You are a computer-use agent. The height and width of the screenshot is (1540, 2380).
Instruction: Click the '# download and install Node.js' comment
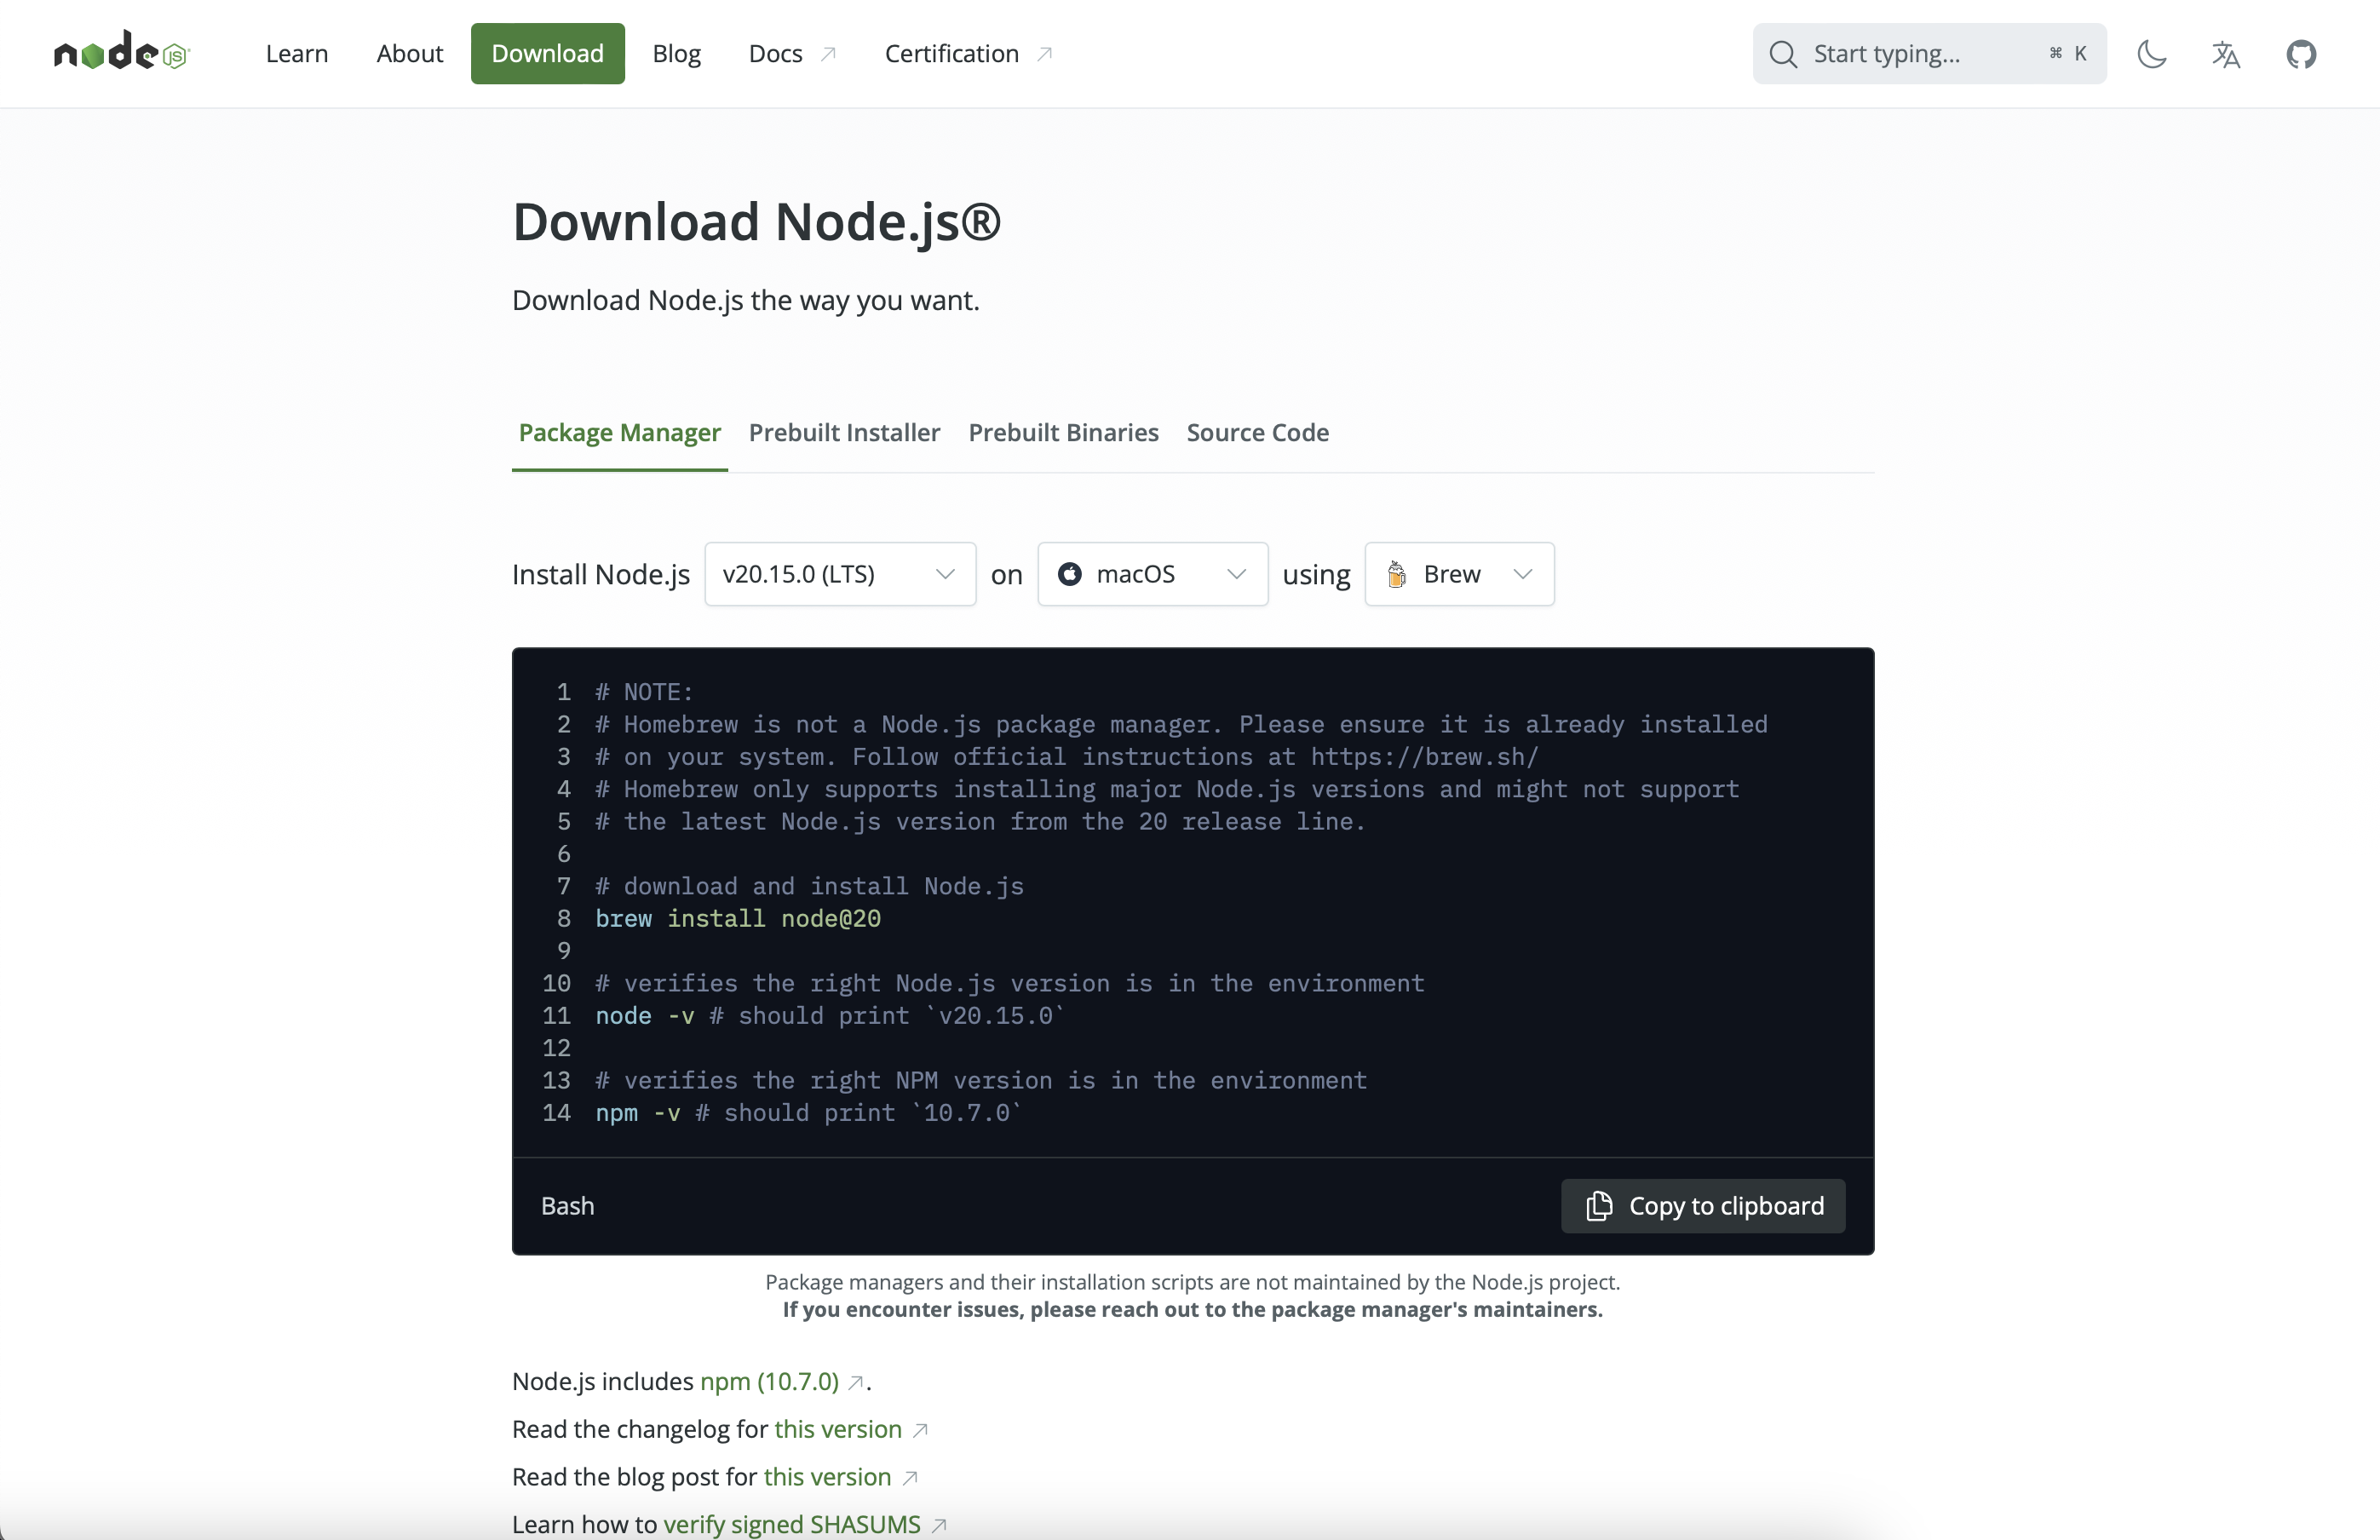tap(809, 887)
